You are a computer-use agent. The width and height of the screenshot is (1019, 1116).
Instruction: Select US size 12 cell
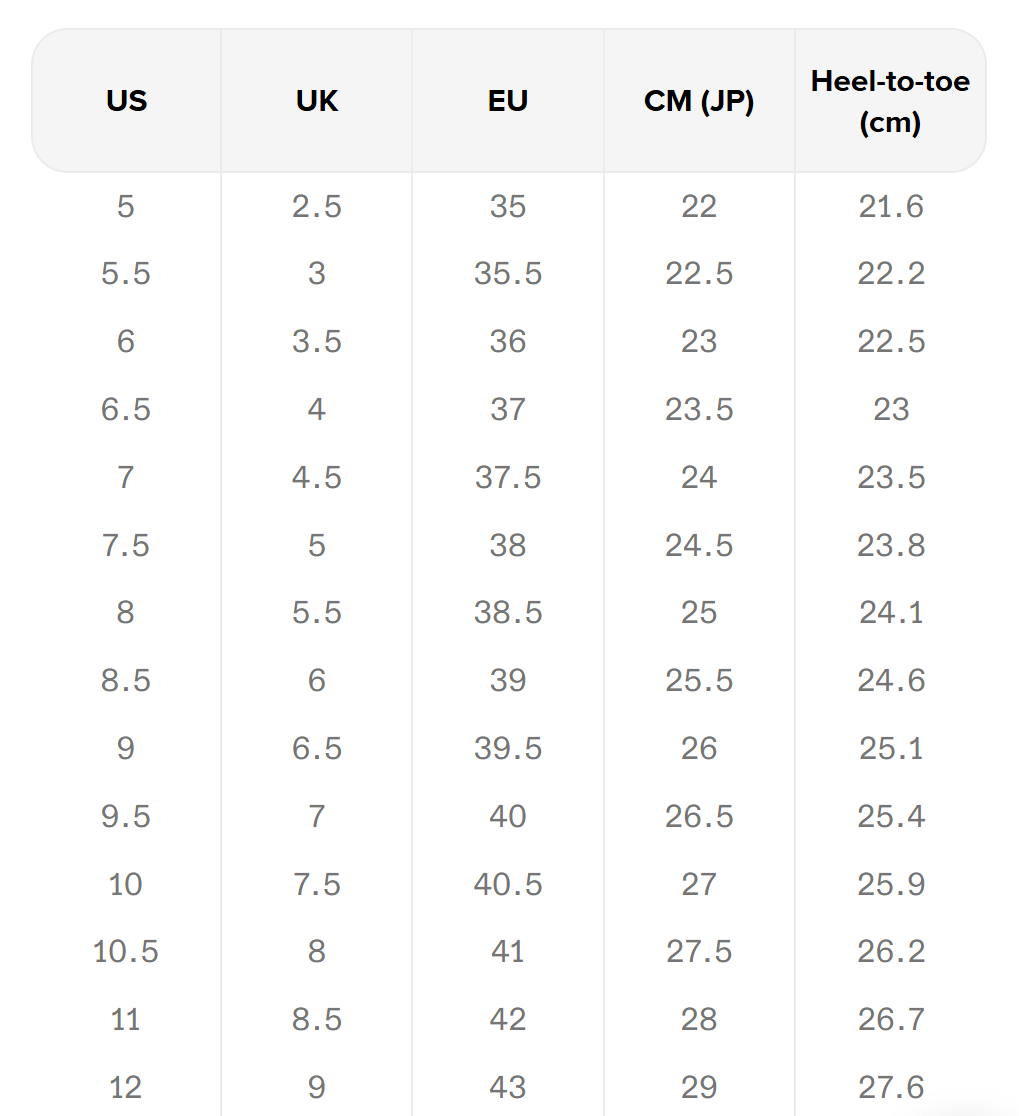[x=126, y=1087]
